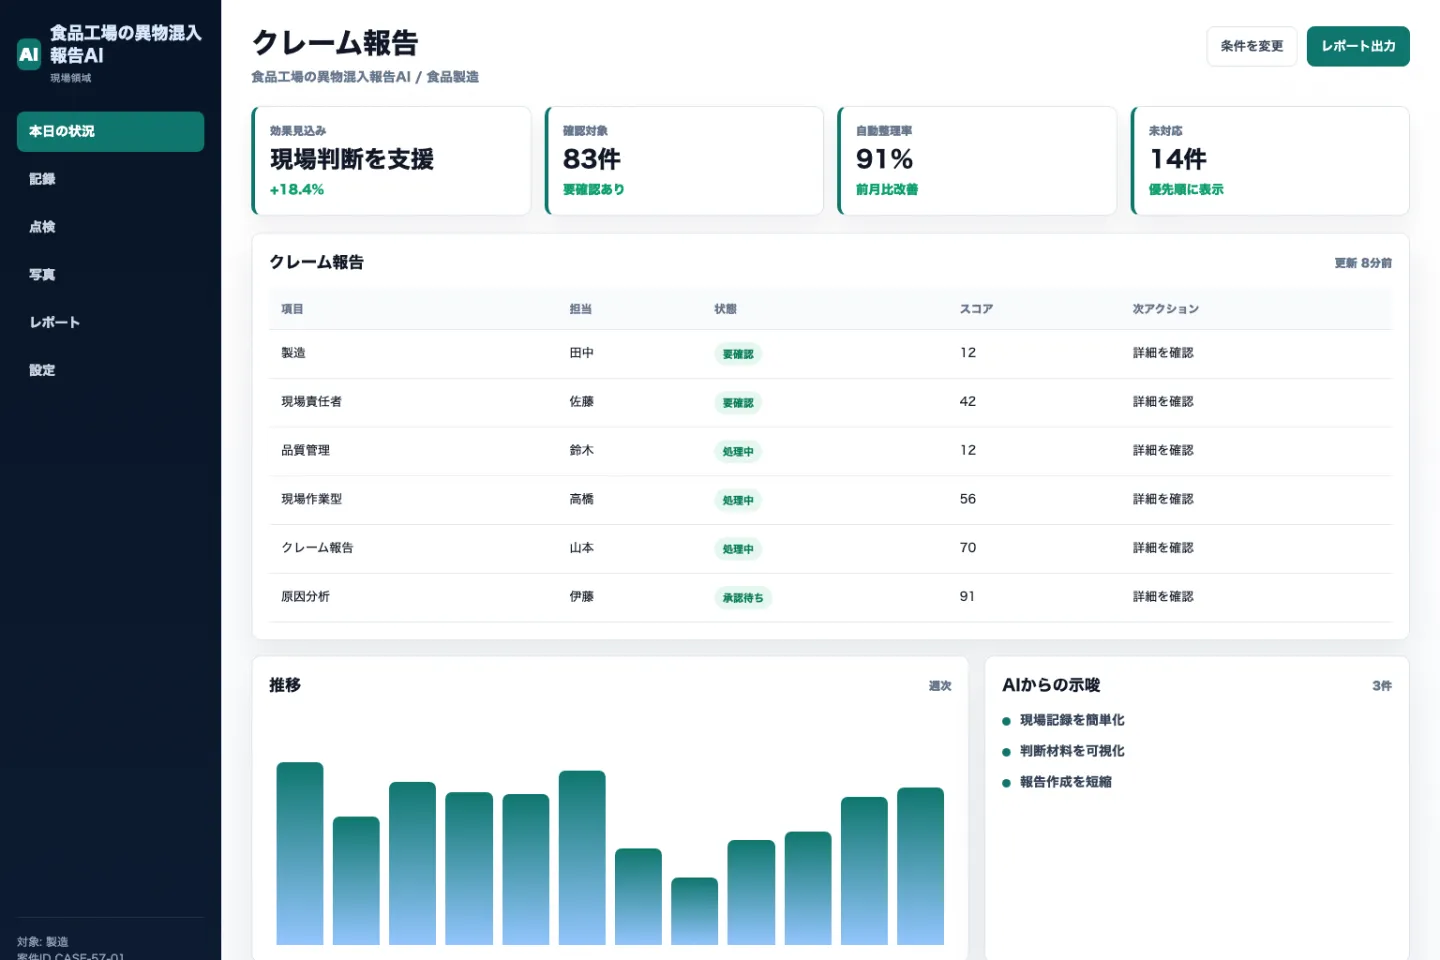The width and height of the screenshot is (1440, 960).
Task: Click the 処理中 badge for 高橋
Action: (738, 500)
